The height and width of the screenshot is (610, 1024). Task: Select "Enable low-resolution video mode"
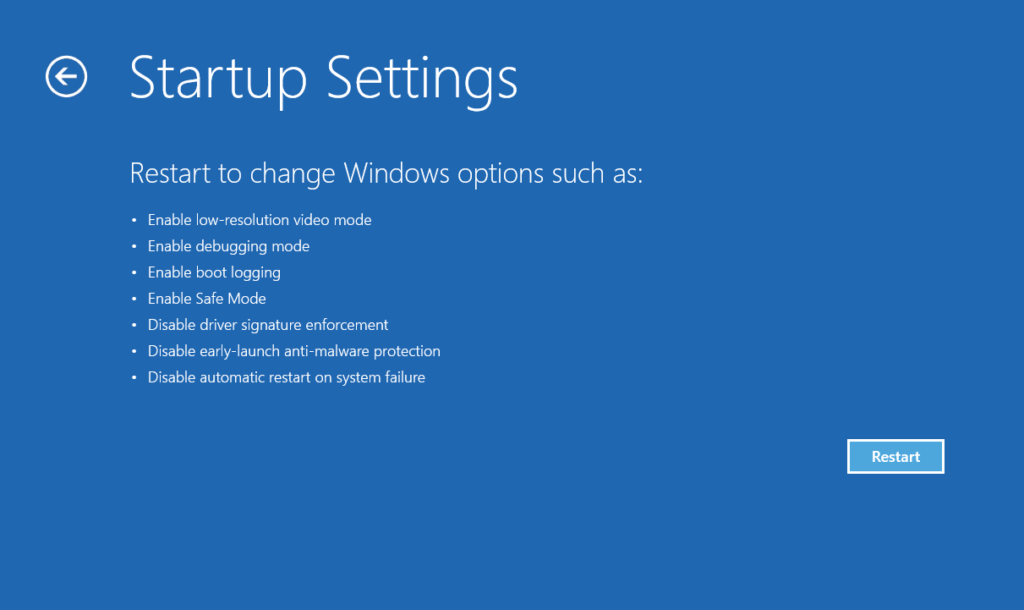(x=259, y=220)
